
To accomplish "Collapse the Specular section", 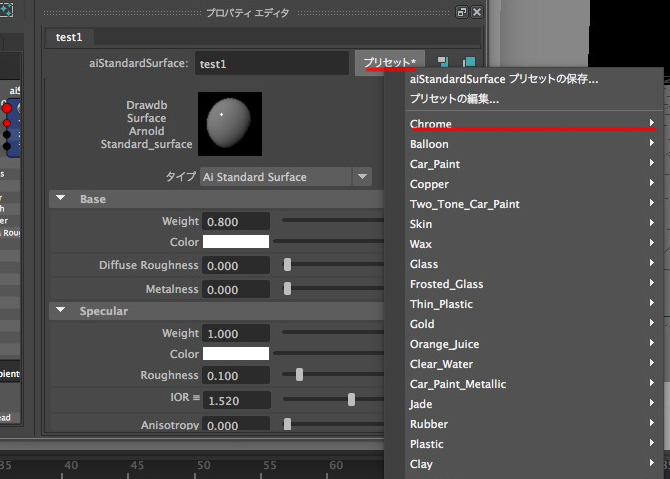I will [61, 310].
